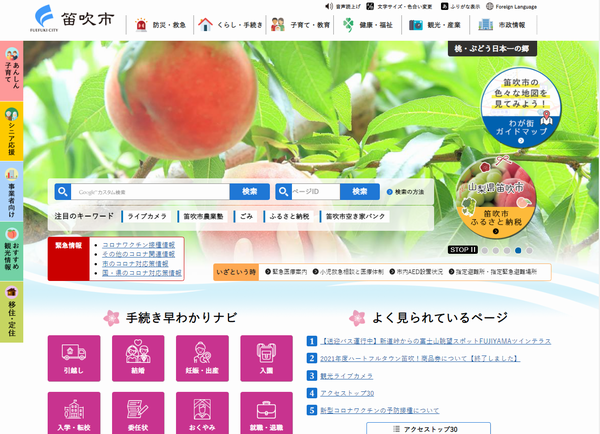The width and height of the screenshot is (600, 434).
Task: Click the 妊娠・出産 icon tile
Action: coord(202,359)
